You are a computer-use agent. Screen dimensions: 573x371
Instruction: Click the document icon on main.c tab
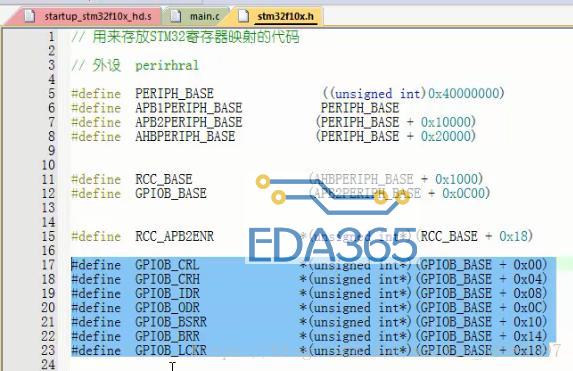click(176, 16)
